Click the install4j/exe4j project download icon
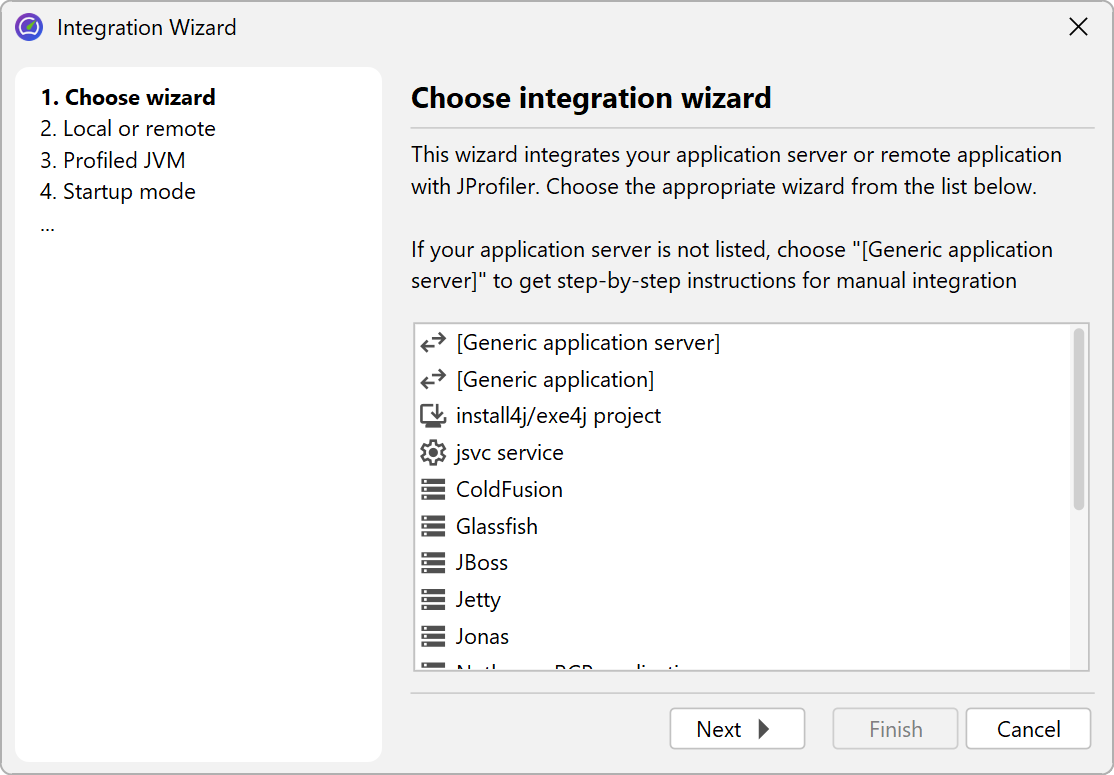 (x=433, y=416)
